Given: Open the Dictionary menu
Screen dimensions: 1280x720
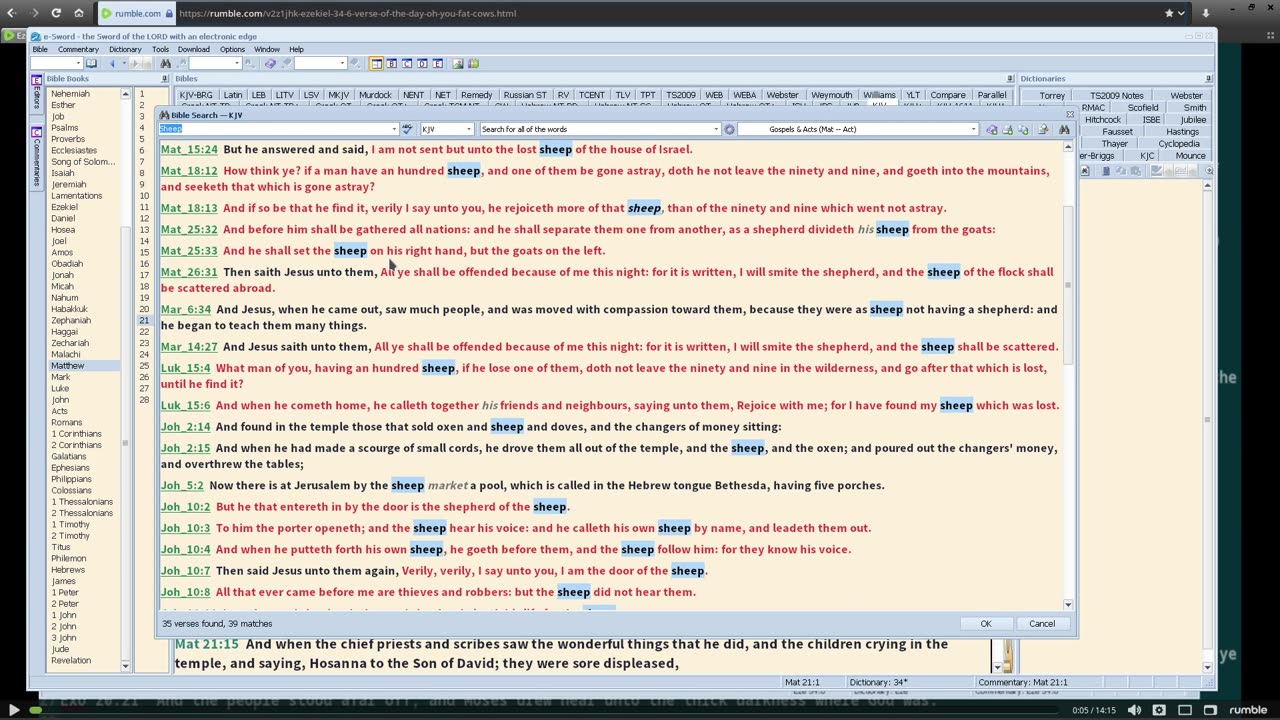Looking at the screenshot, I should [x=125, y=49].
